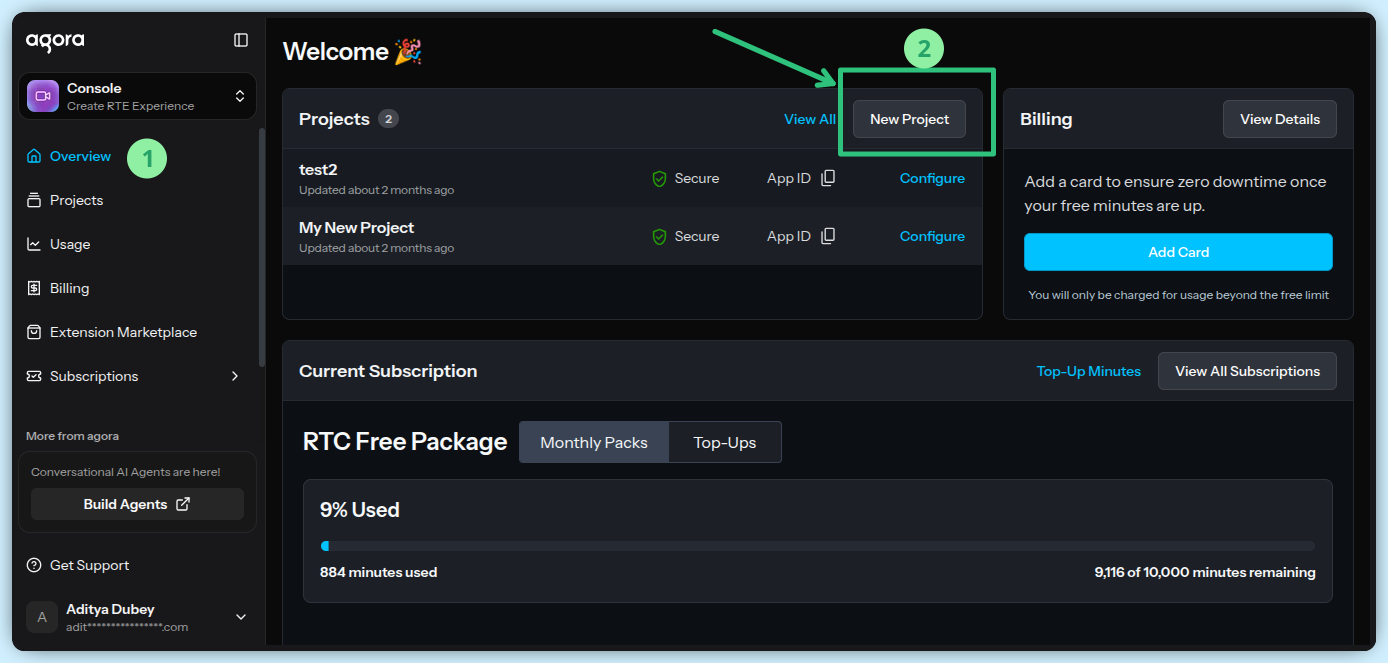This screenshot has height=663, width=1388.
Task: Open Usage in the sidebar
Action: 70,245
